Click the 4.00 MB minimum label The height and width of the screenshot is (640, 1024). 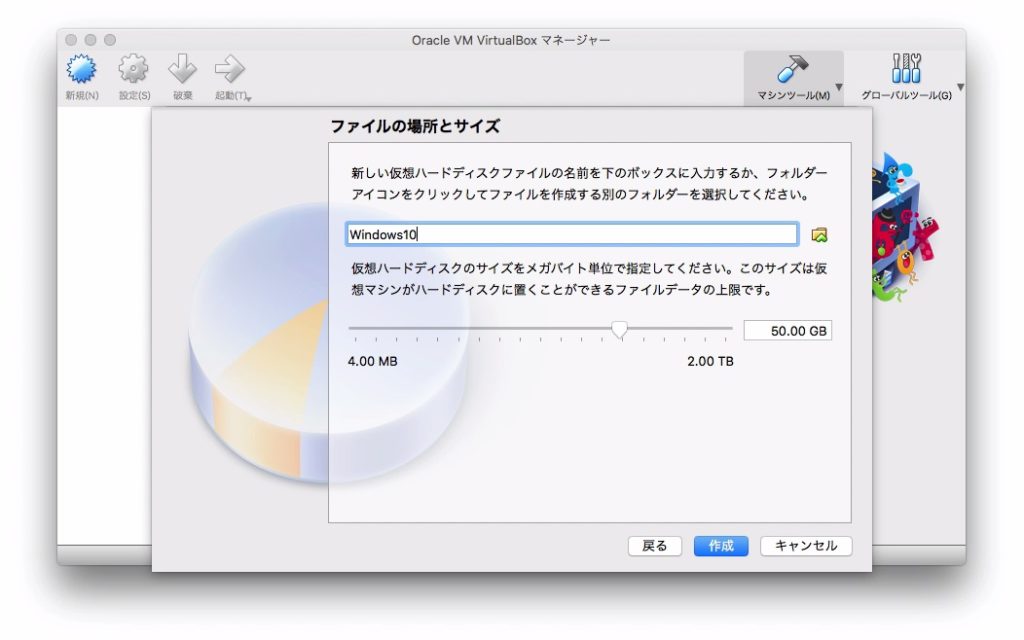372,361
